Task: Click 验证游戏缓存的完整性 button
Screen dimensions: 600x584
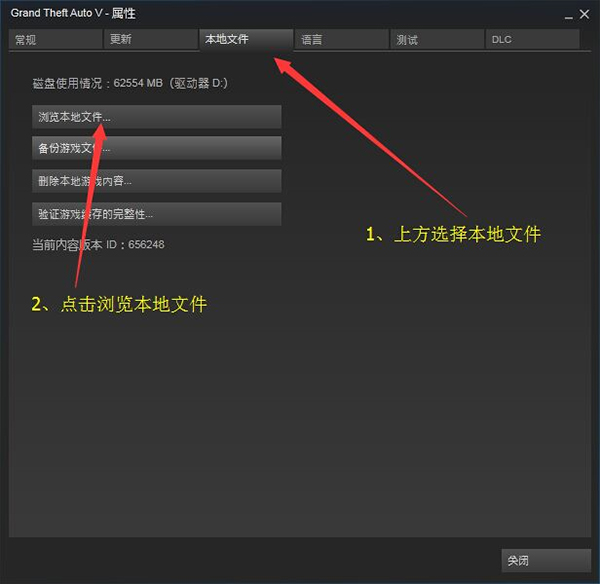Action: [x=157, y=214]
